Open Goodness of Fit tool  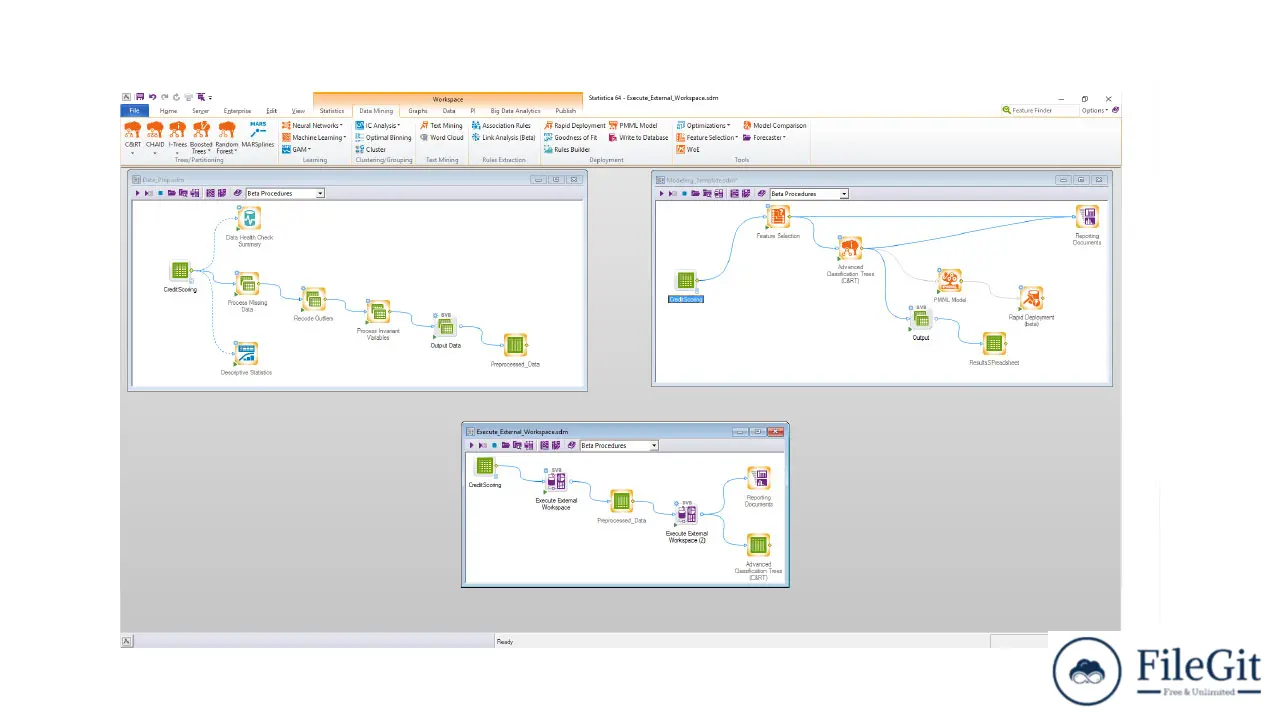click(x=570, y=137)
